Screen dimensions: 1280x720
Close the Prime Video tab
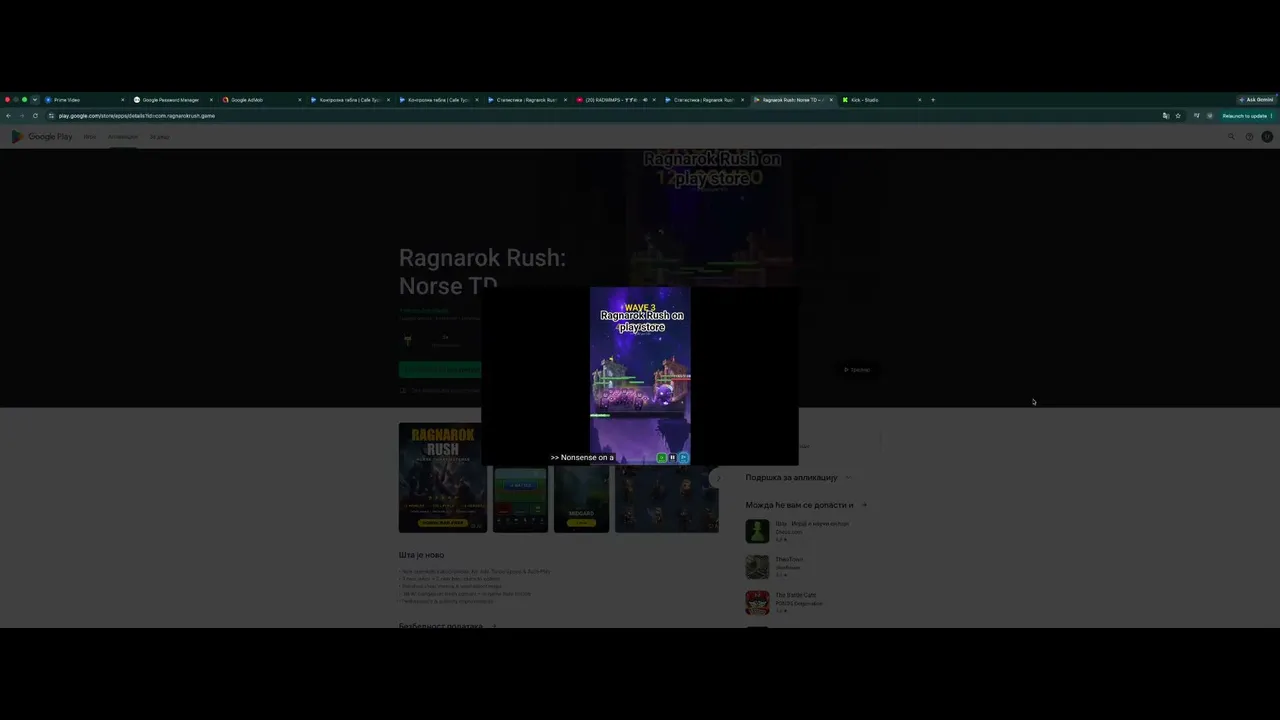pyautogui.click(x=123, y=100)
